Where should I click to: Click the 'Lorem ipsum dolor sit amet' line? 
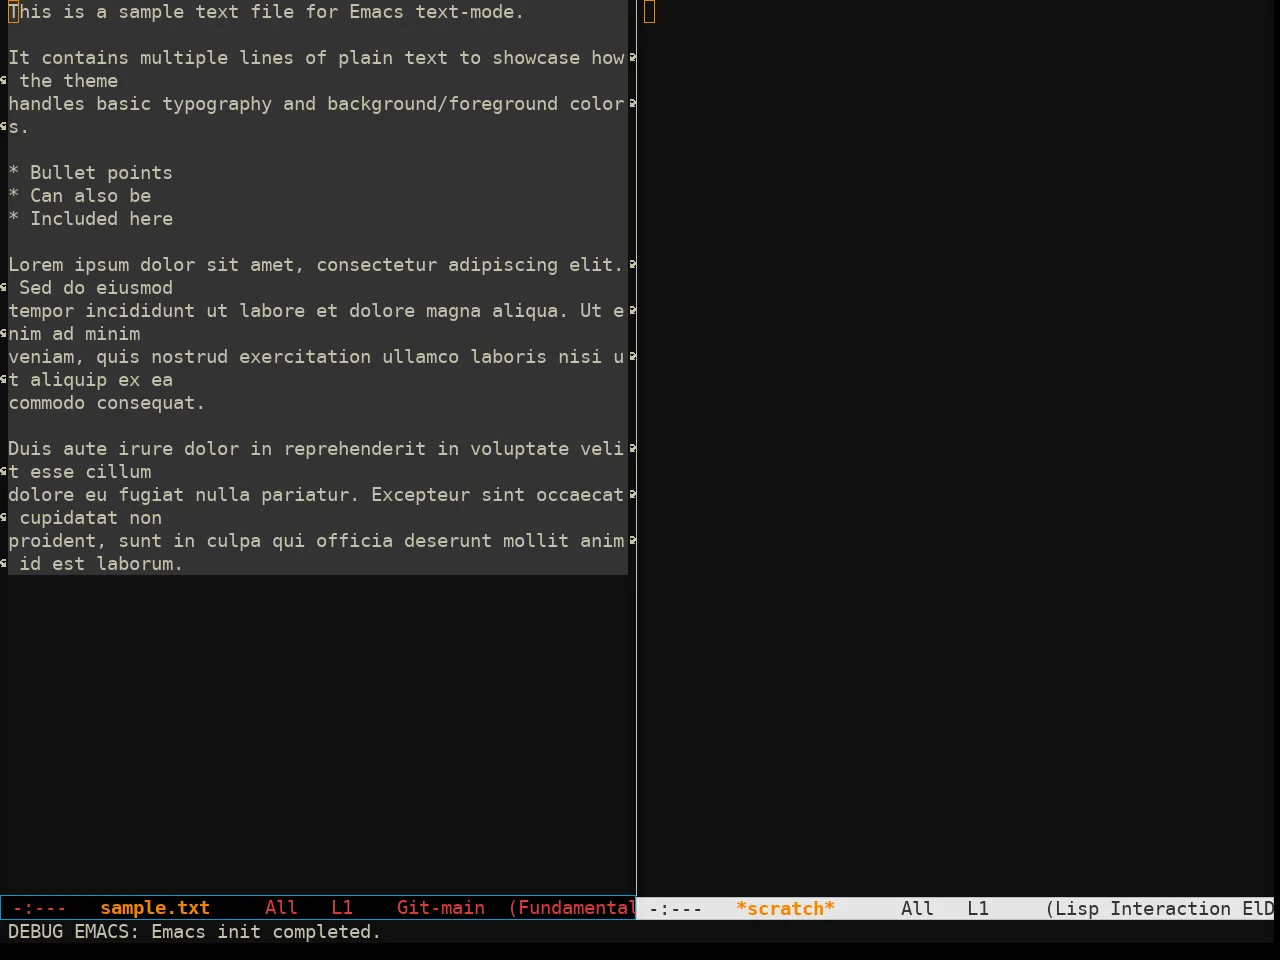click(x=316, y=265)
